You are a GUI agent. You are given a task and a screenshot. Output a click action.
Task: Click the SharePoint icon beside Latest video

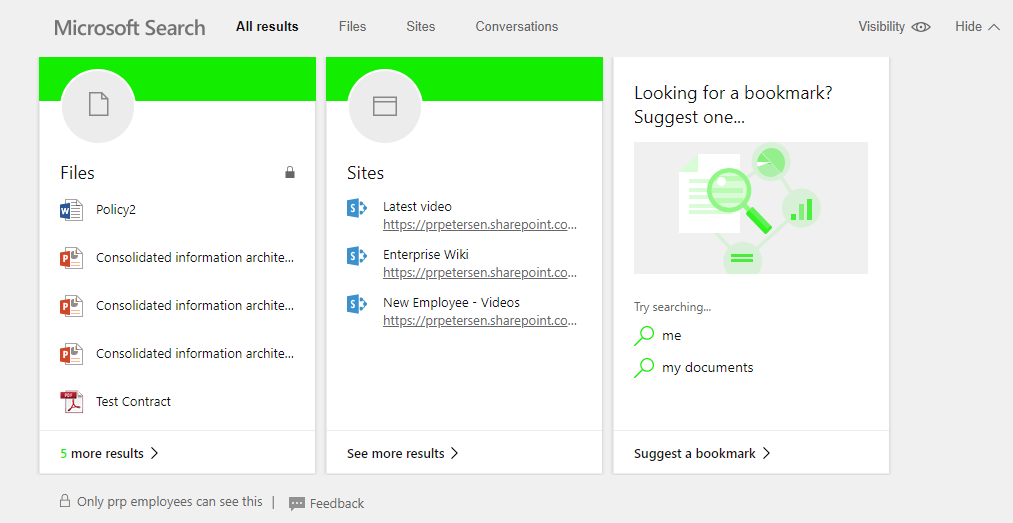tap(357, 208)
